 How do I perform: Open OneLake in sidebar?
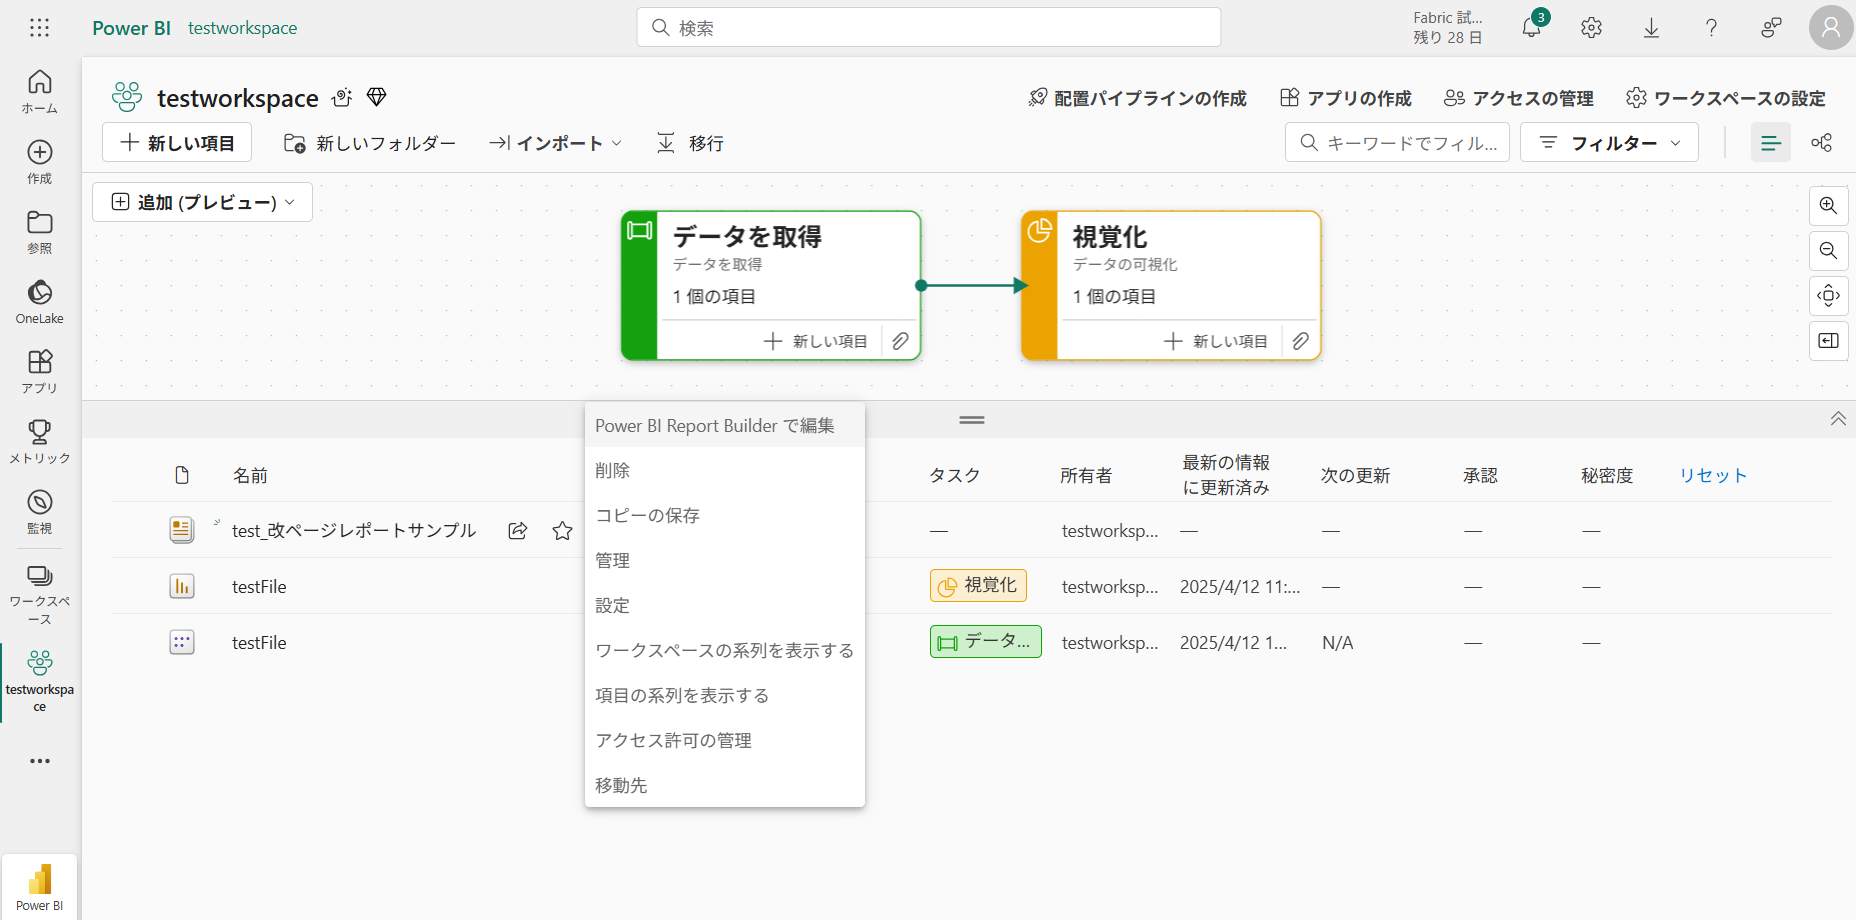[40, 302]
